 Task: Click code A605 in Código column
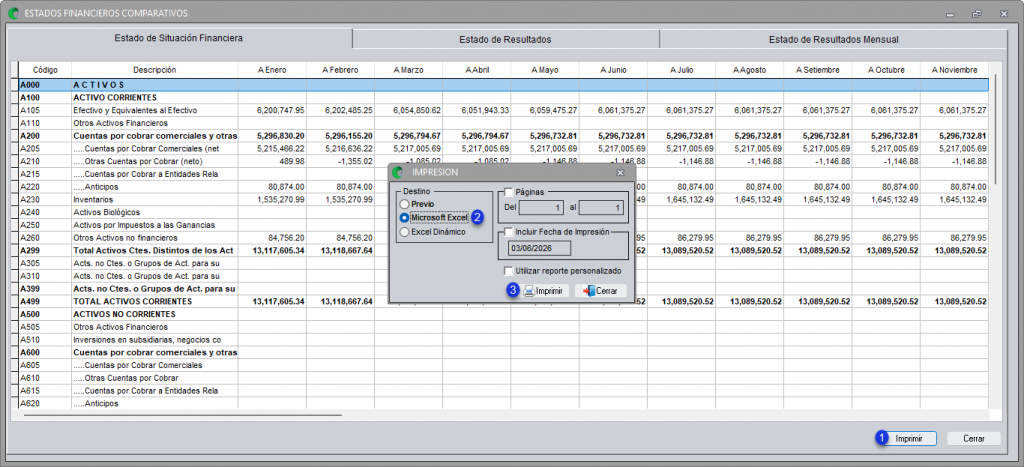point(30,366)
